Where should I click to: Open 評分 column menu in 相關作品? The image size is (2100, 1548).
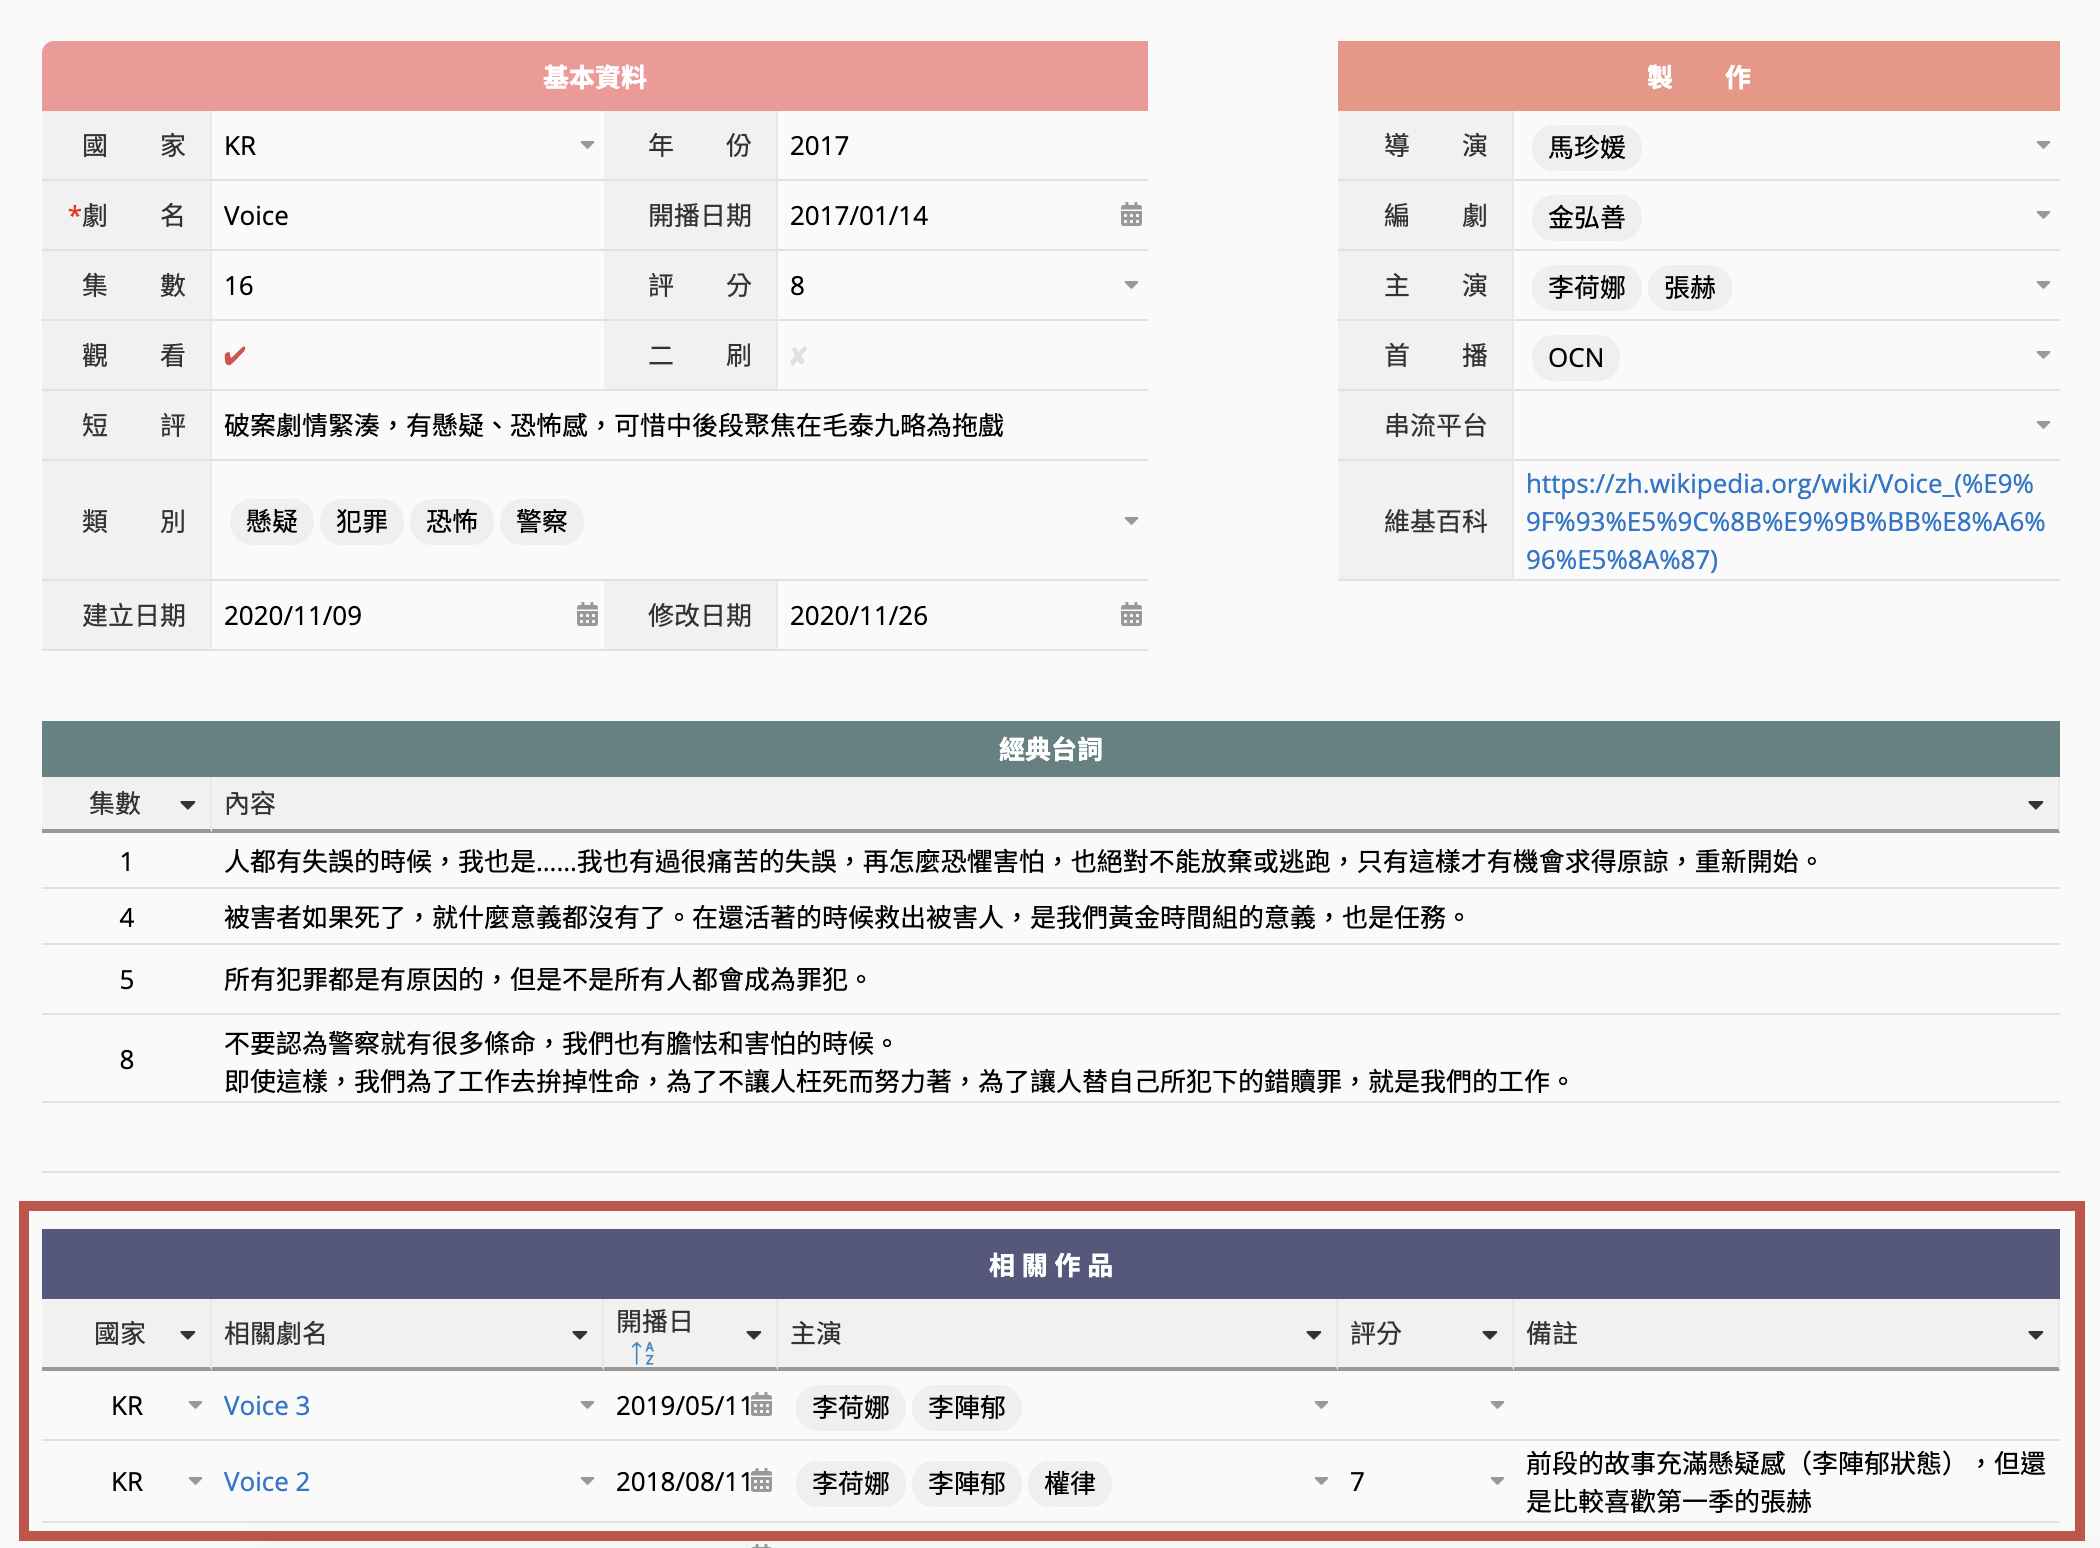[1489, 1335]
